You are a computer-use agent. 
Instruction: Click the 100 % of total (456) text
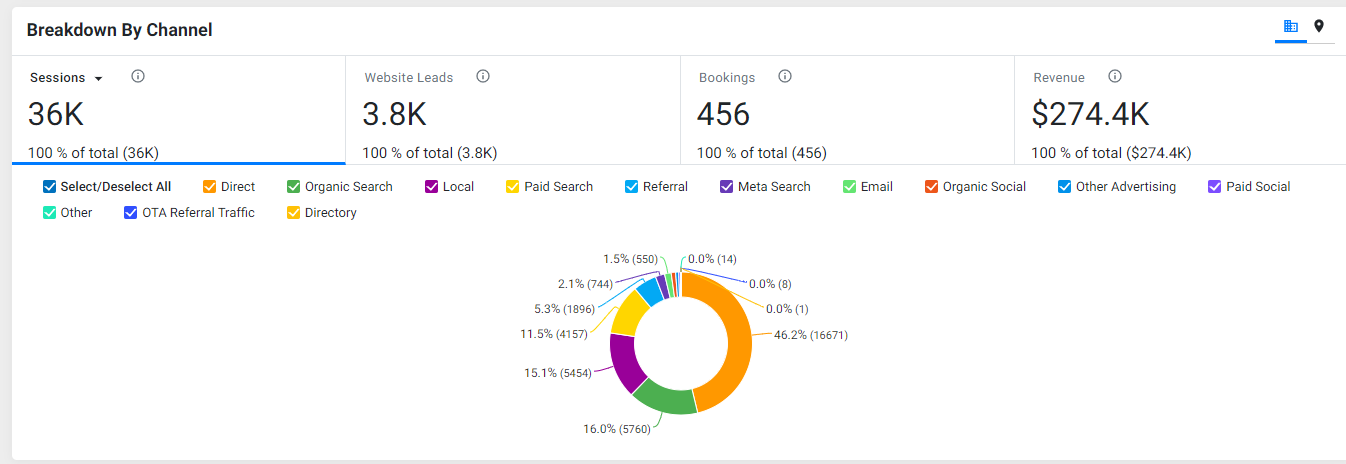tap(762, 153)
